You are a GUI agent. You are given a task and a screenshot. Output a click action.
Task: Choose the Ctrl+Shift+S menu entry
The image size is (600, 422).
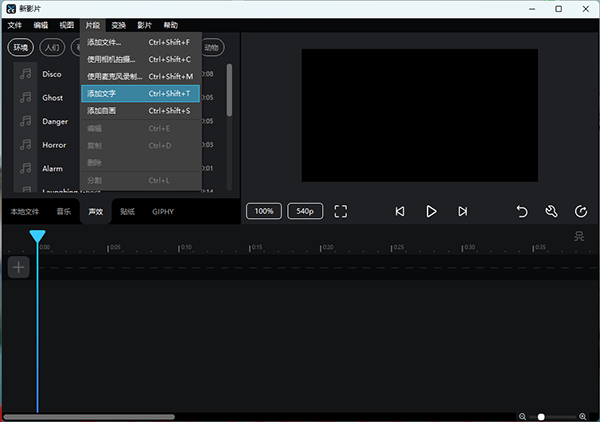(140, 111)
